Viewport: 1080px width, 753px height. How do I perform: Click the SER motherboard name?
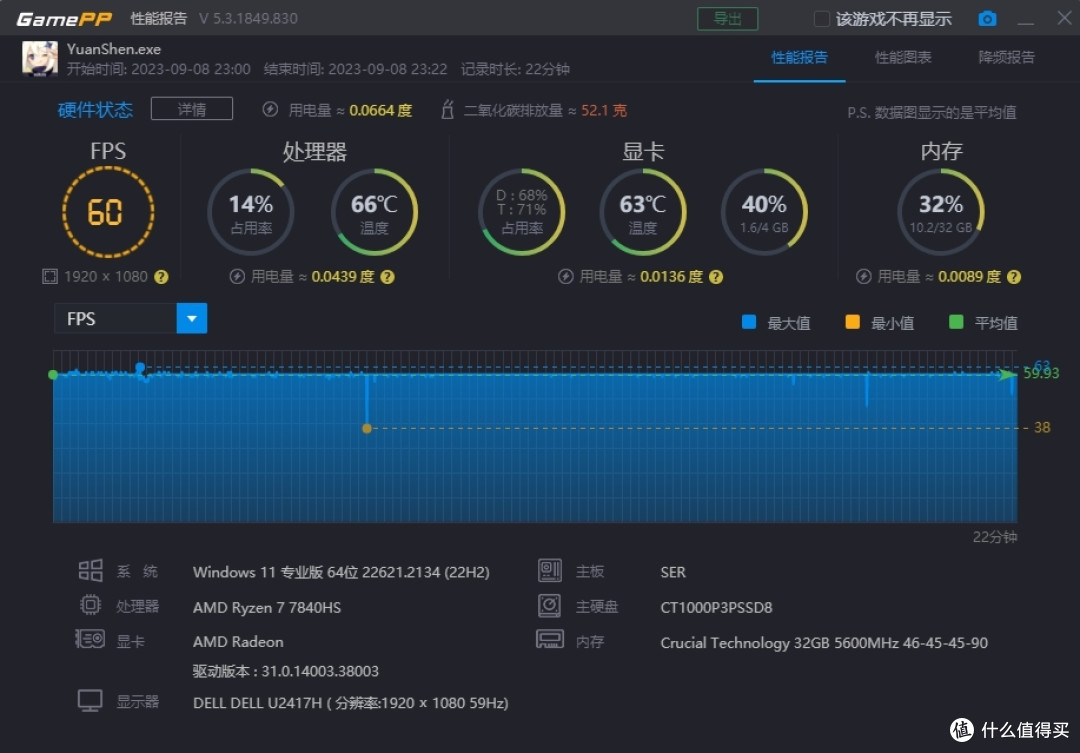coord(673,572)
